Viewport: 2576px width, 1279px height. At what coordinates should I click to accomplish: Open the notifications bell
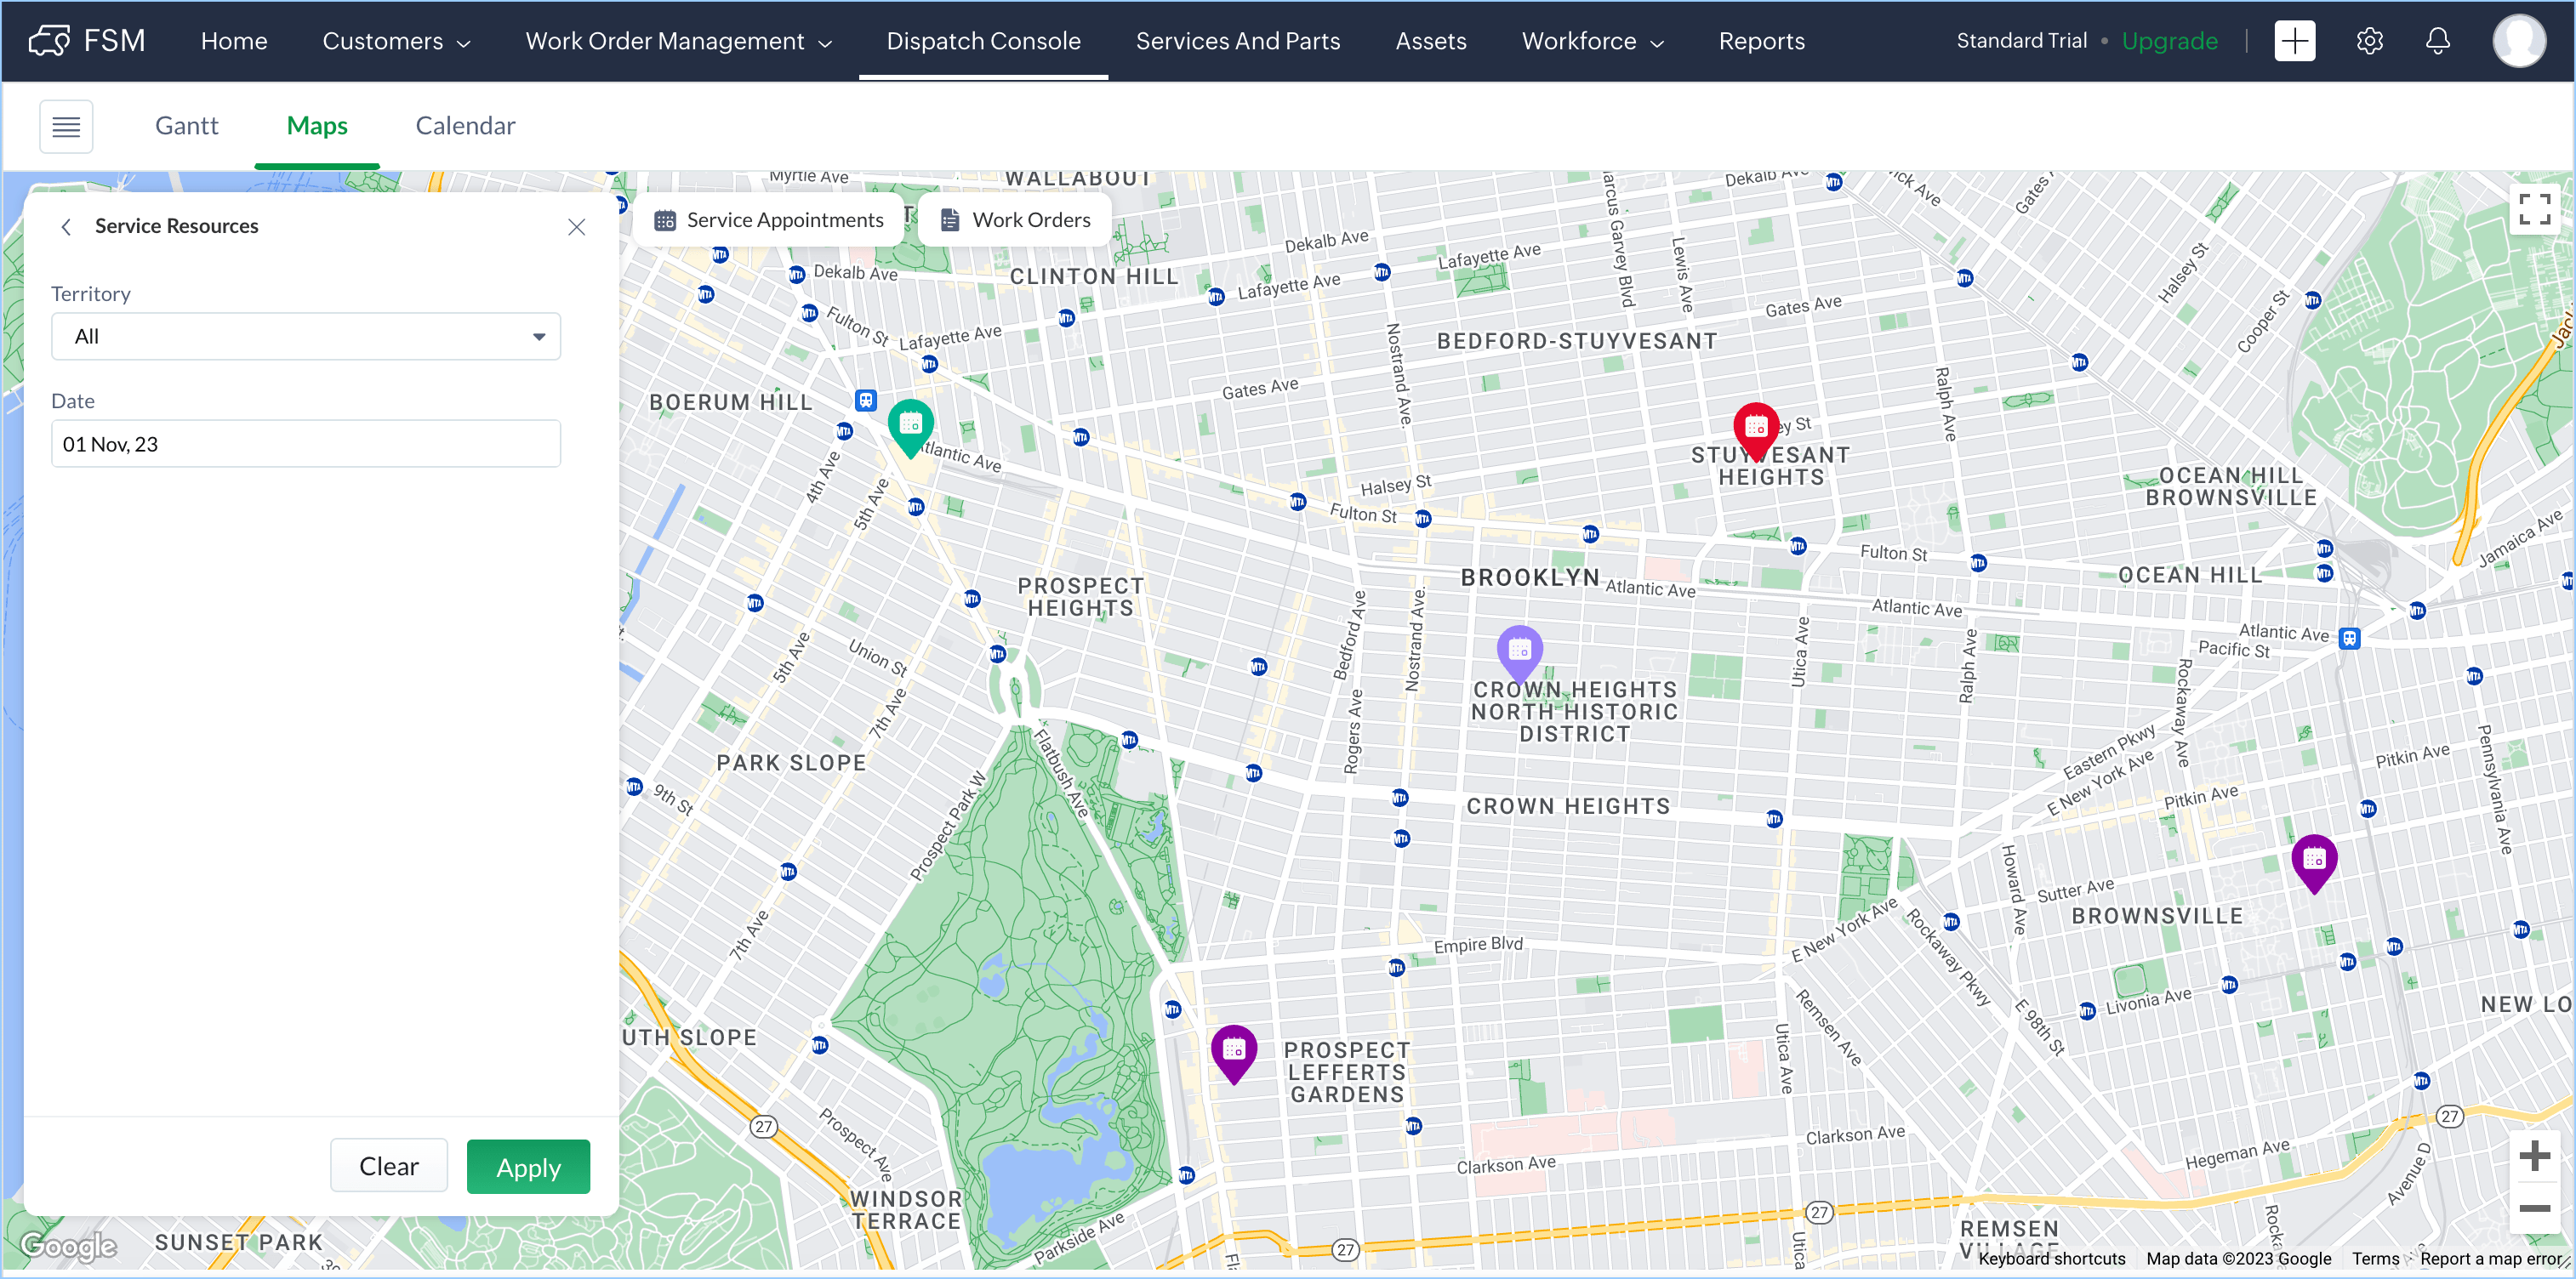pos(2438,41)
